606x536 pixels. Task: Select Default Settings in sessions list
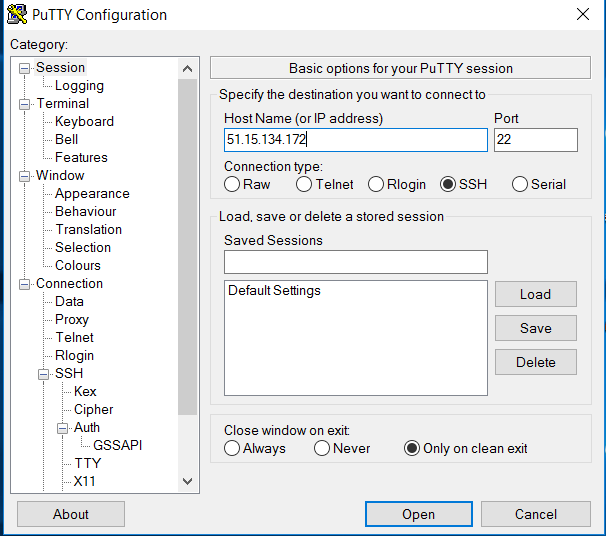[274, 290]
